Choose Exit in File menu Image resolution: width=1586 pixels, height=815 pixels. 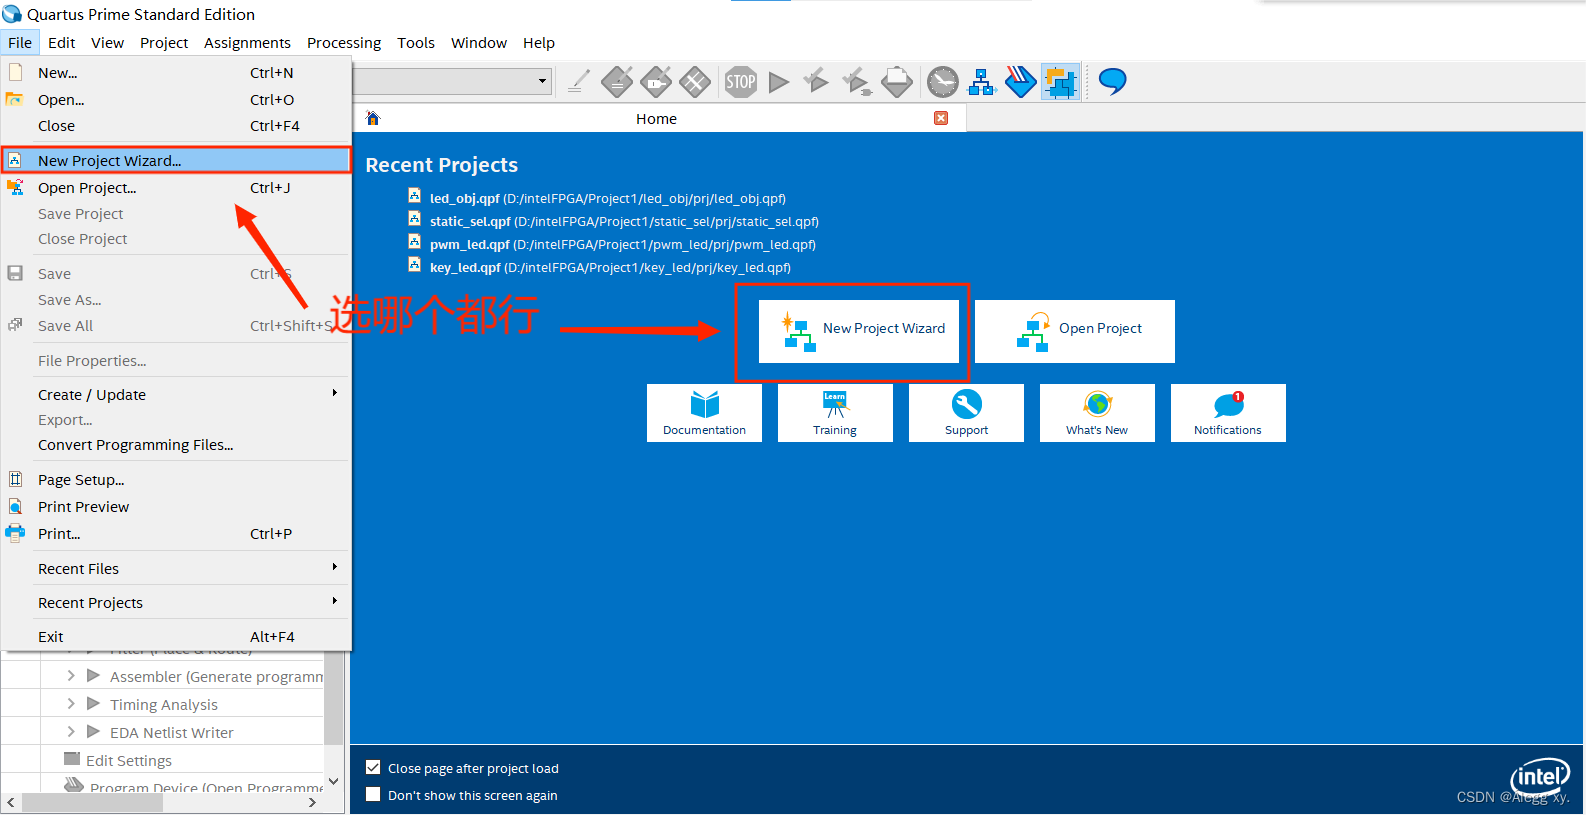(176, 637)
